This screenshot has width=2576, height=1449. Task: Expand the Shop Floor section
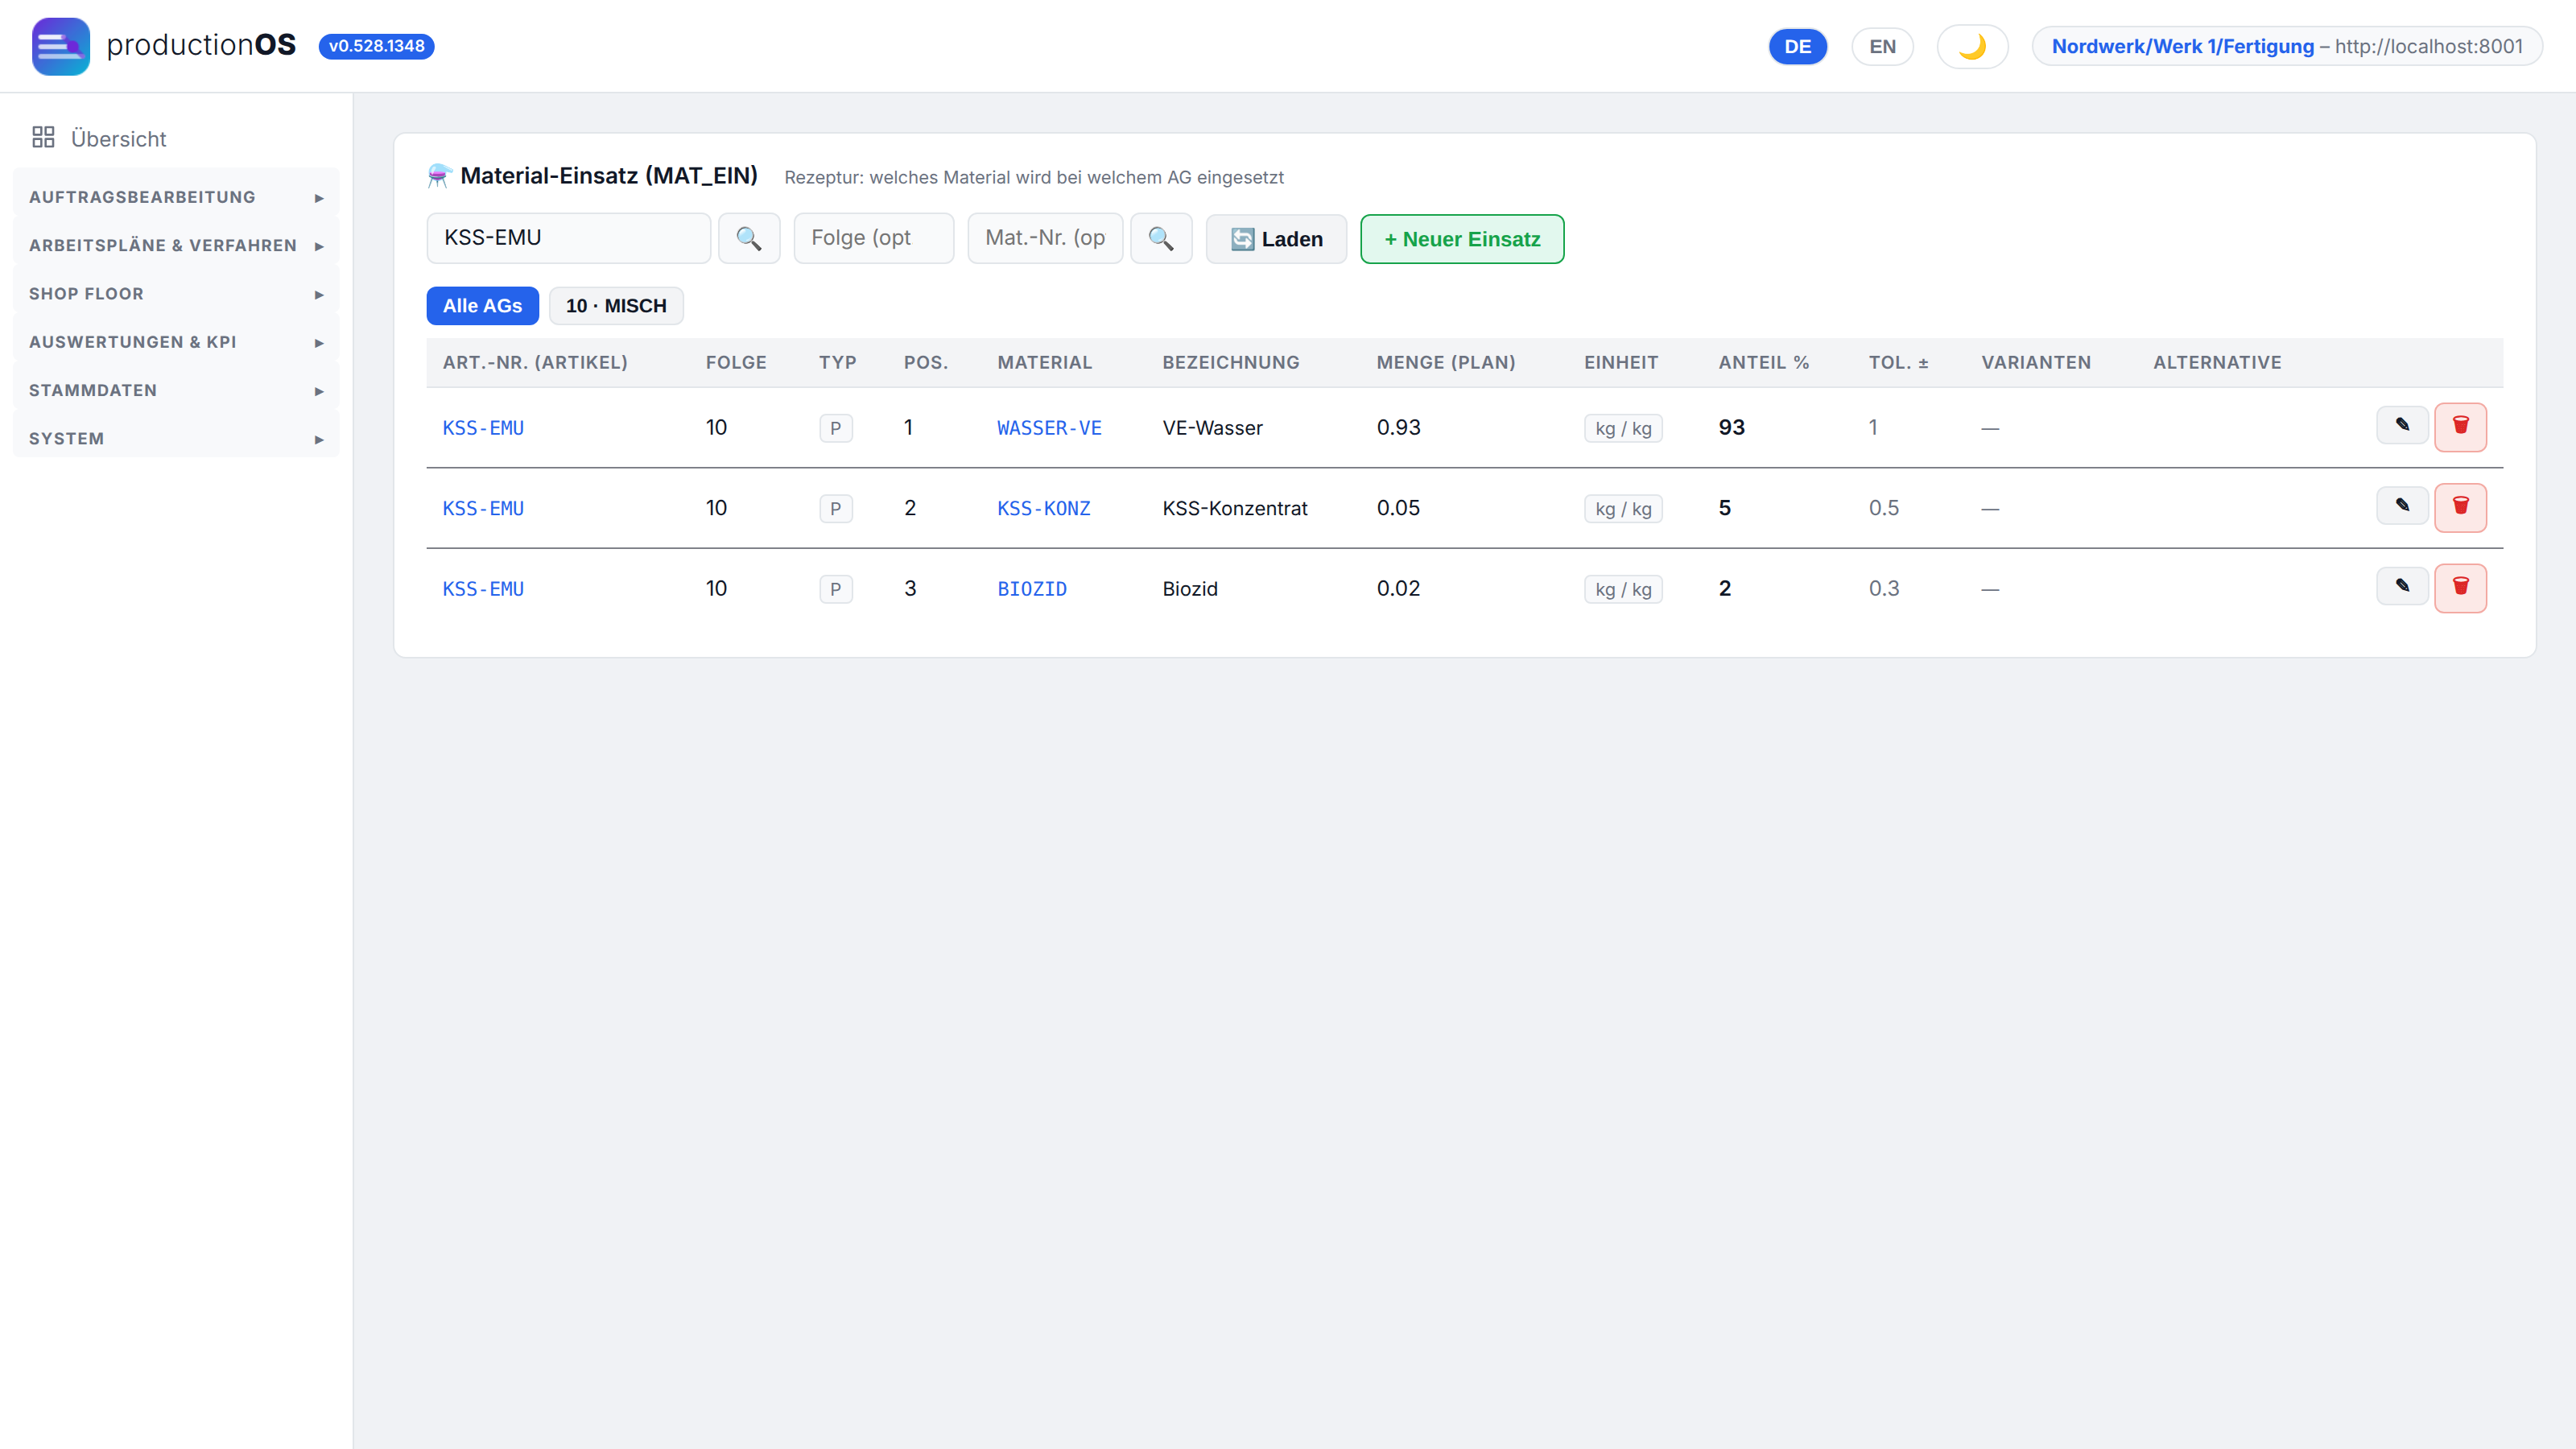click(x=176, y=294)
